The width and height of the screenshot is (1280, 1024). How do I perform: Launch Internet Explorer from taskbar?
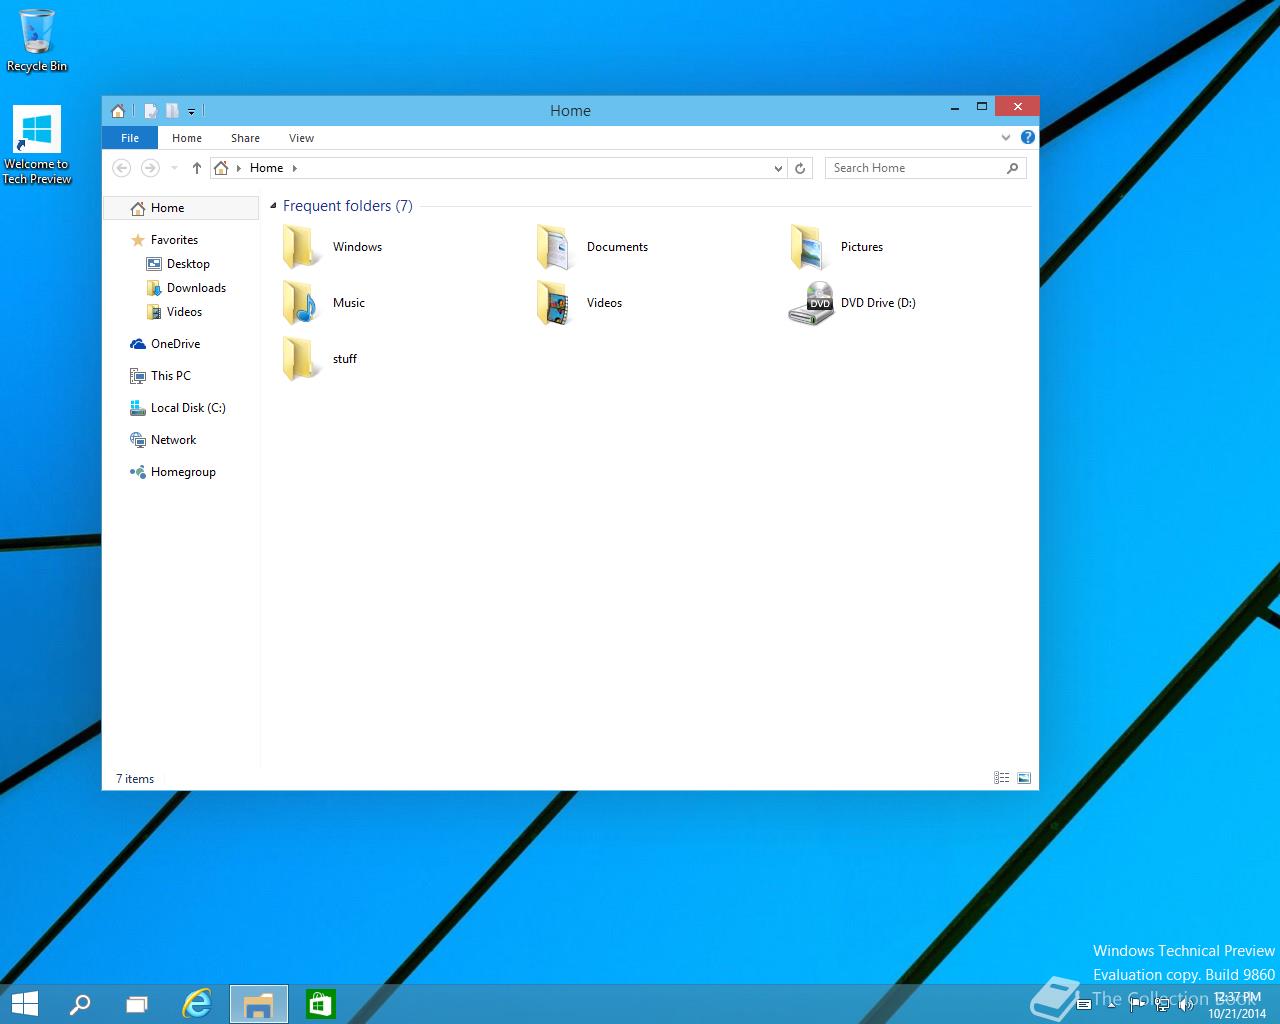(x=197, y=1004)
